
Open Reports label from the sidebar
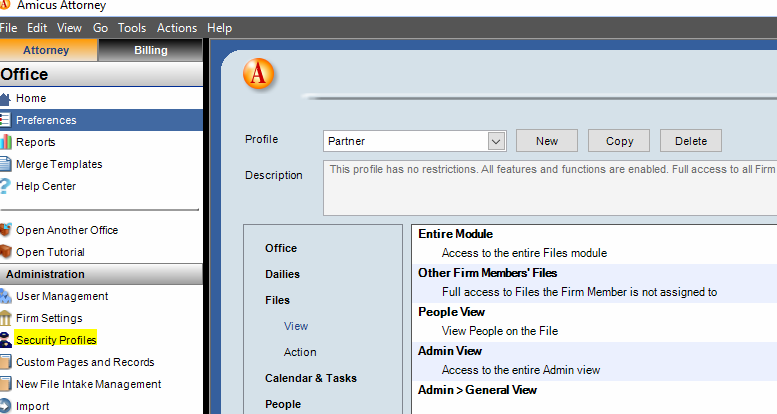click(x=36, y=142)
